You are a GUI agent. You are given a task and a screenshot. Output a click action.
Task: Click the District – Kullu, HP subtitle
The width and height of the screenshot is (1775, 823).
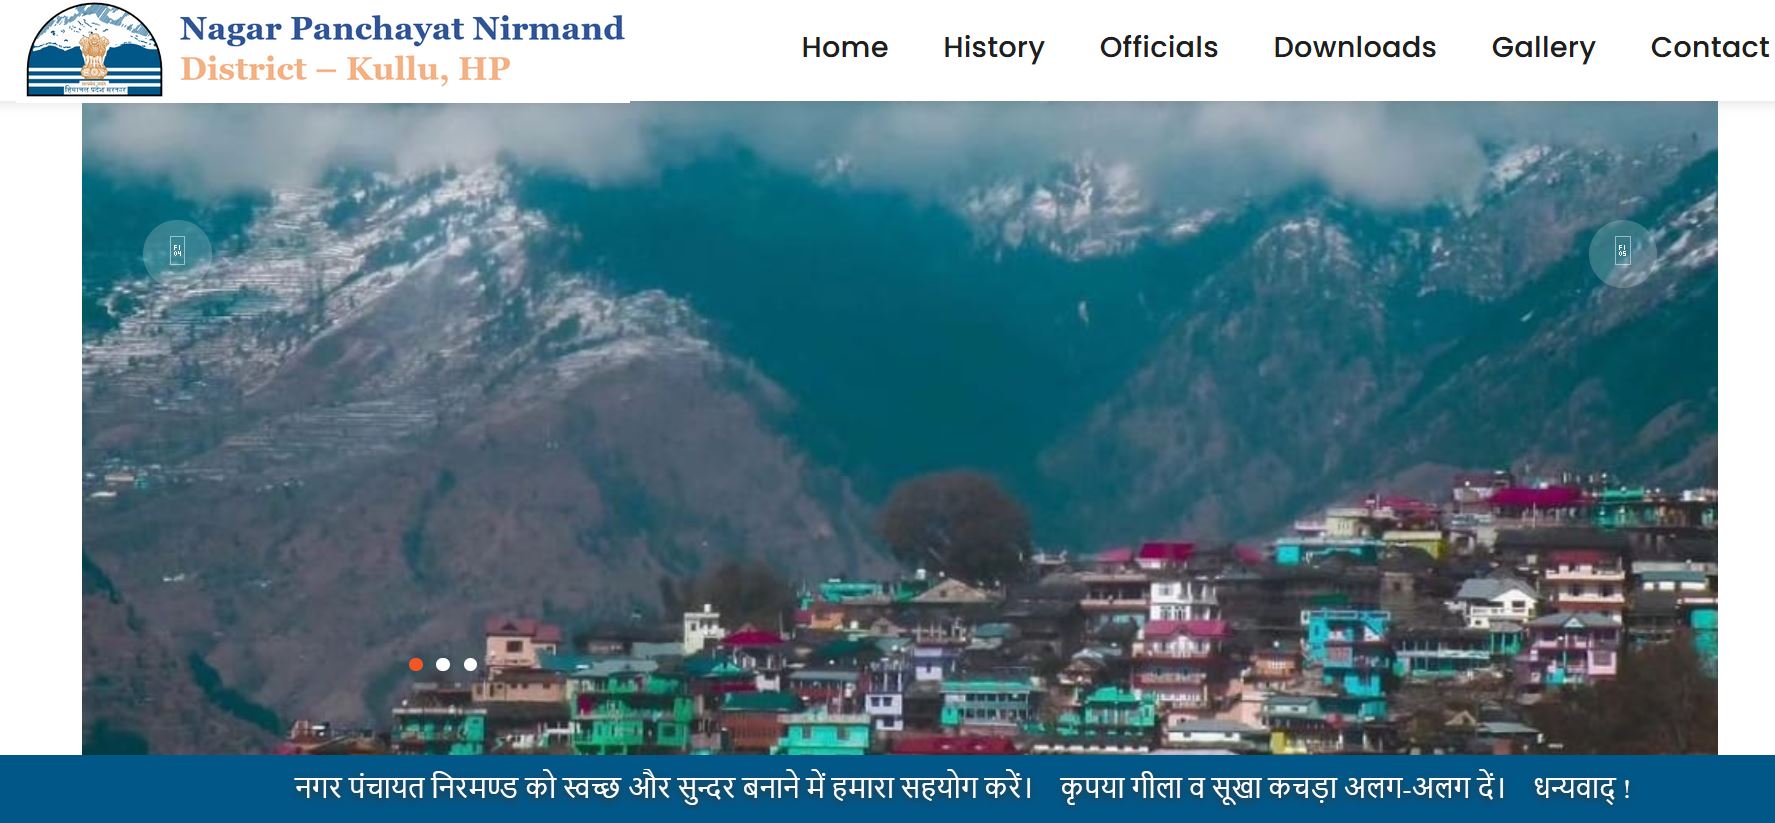pyautogui.click(x=345, y=69)
